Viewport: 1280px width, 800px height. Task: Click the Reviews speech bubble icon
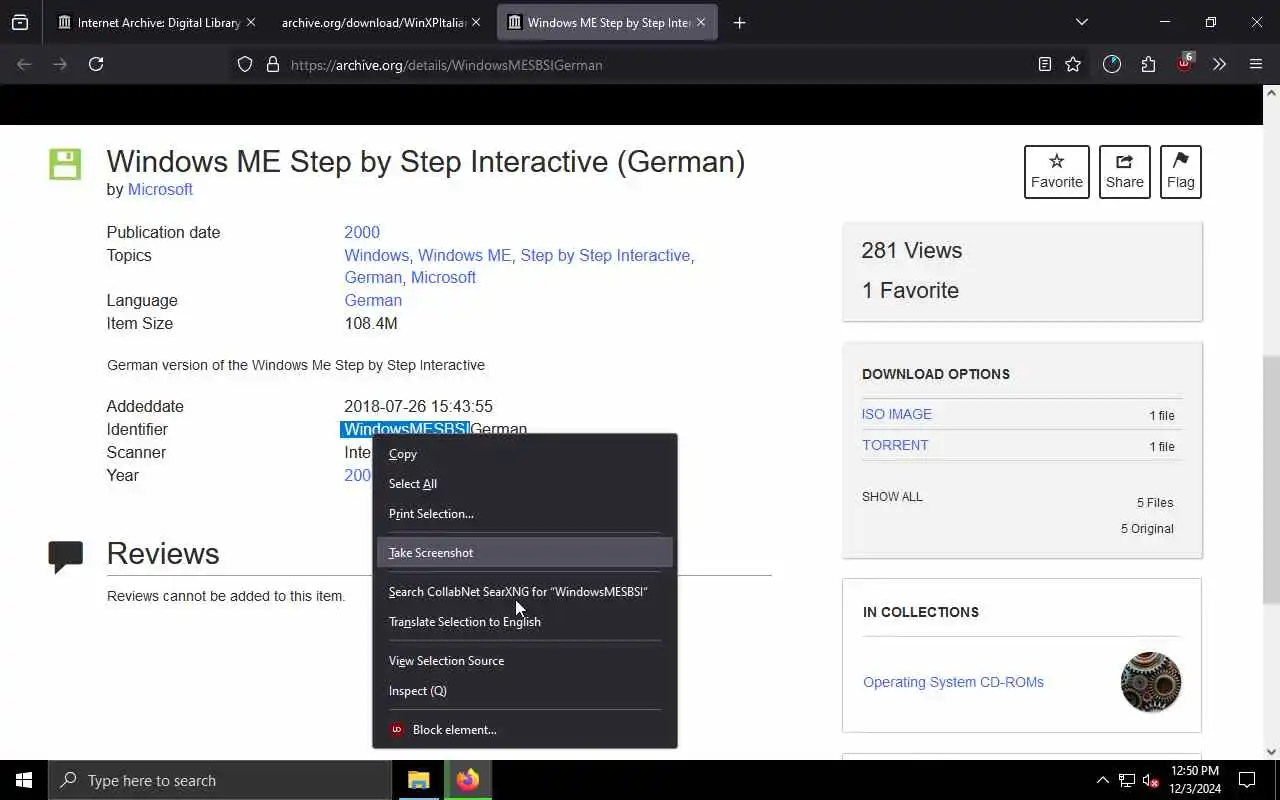point(65,556)
